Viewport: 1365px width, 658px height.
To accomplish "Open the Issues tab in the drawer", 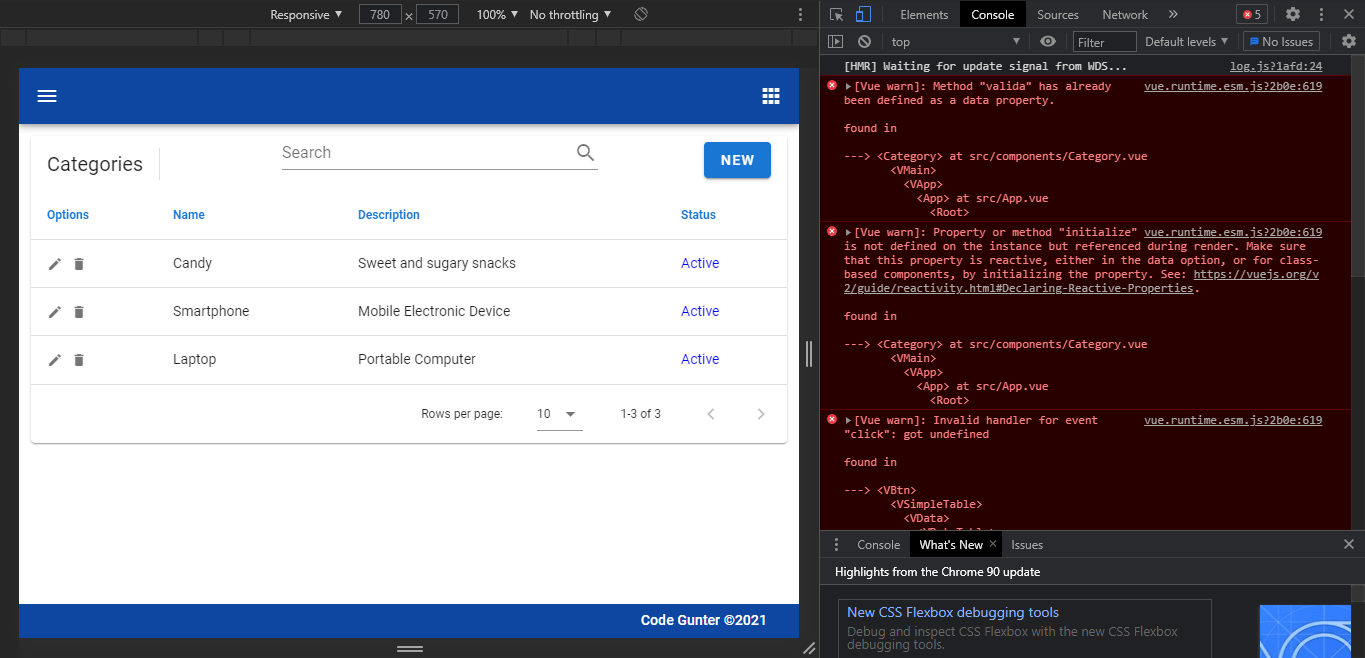I will [x=1027, y=544].
